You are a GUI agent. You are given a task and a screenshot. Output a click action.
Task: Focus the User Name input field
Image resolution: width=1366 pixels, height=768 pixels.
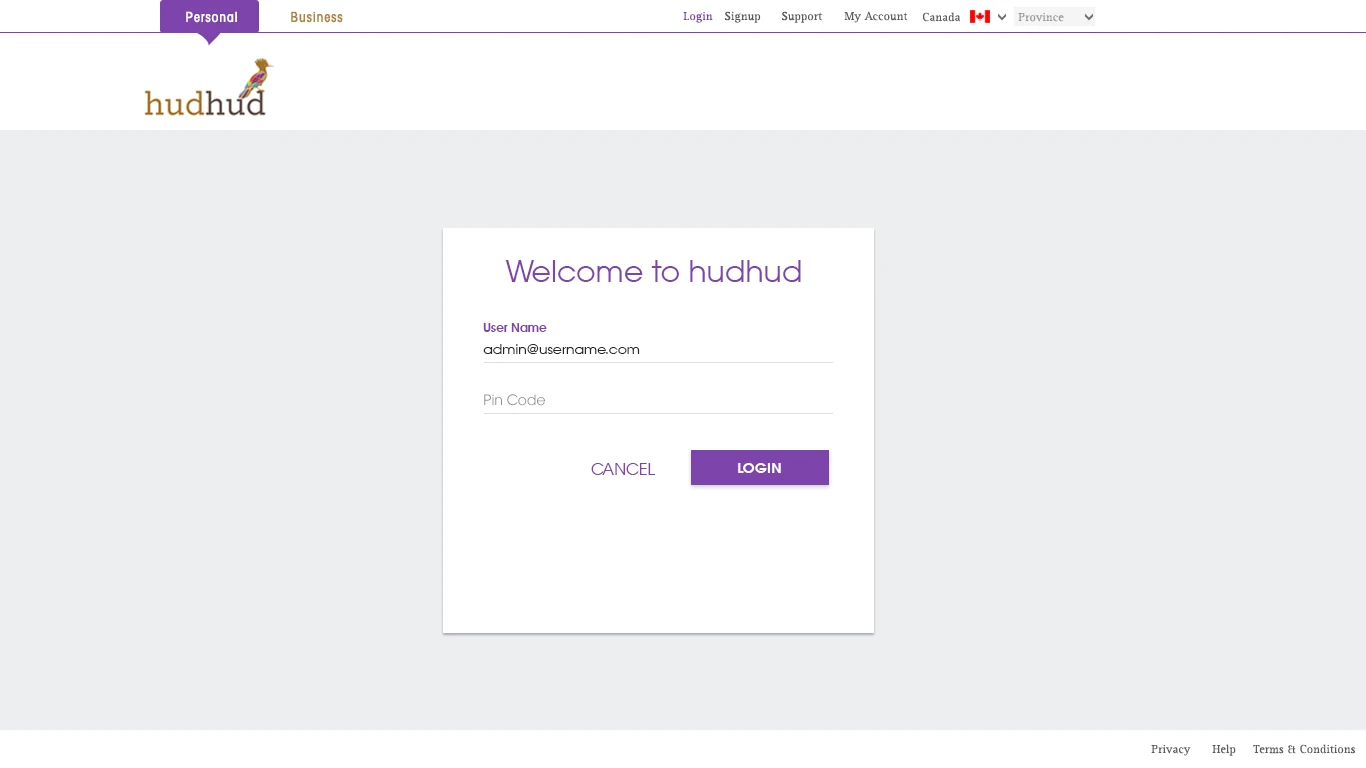(658, 350)
